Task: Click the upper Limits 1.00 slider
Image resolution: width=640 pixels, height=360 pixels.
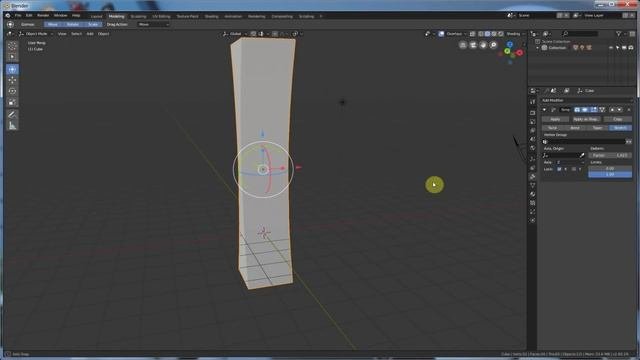Action: [610, 175]
